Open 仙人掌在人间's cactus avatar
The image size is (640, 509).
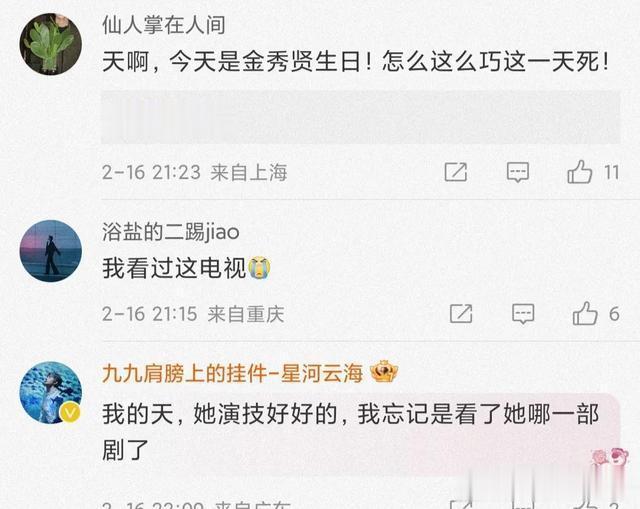[51, 44]
